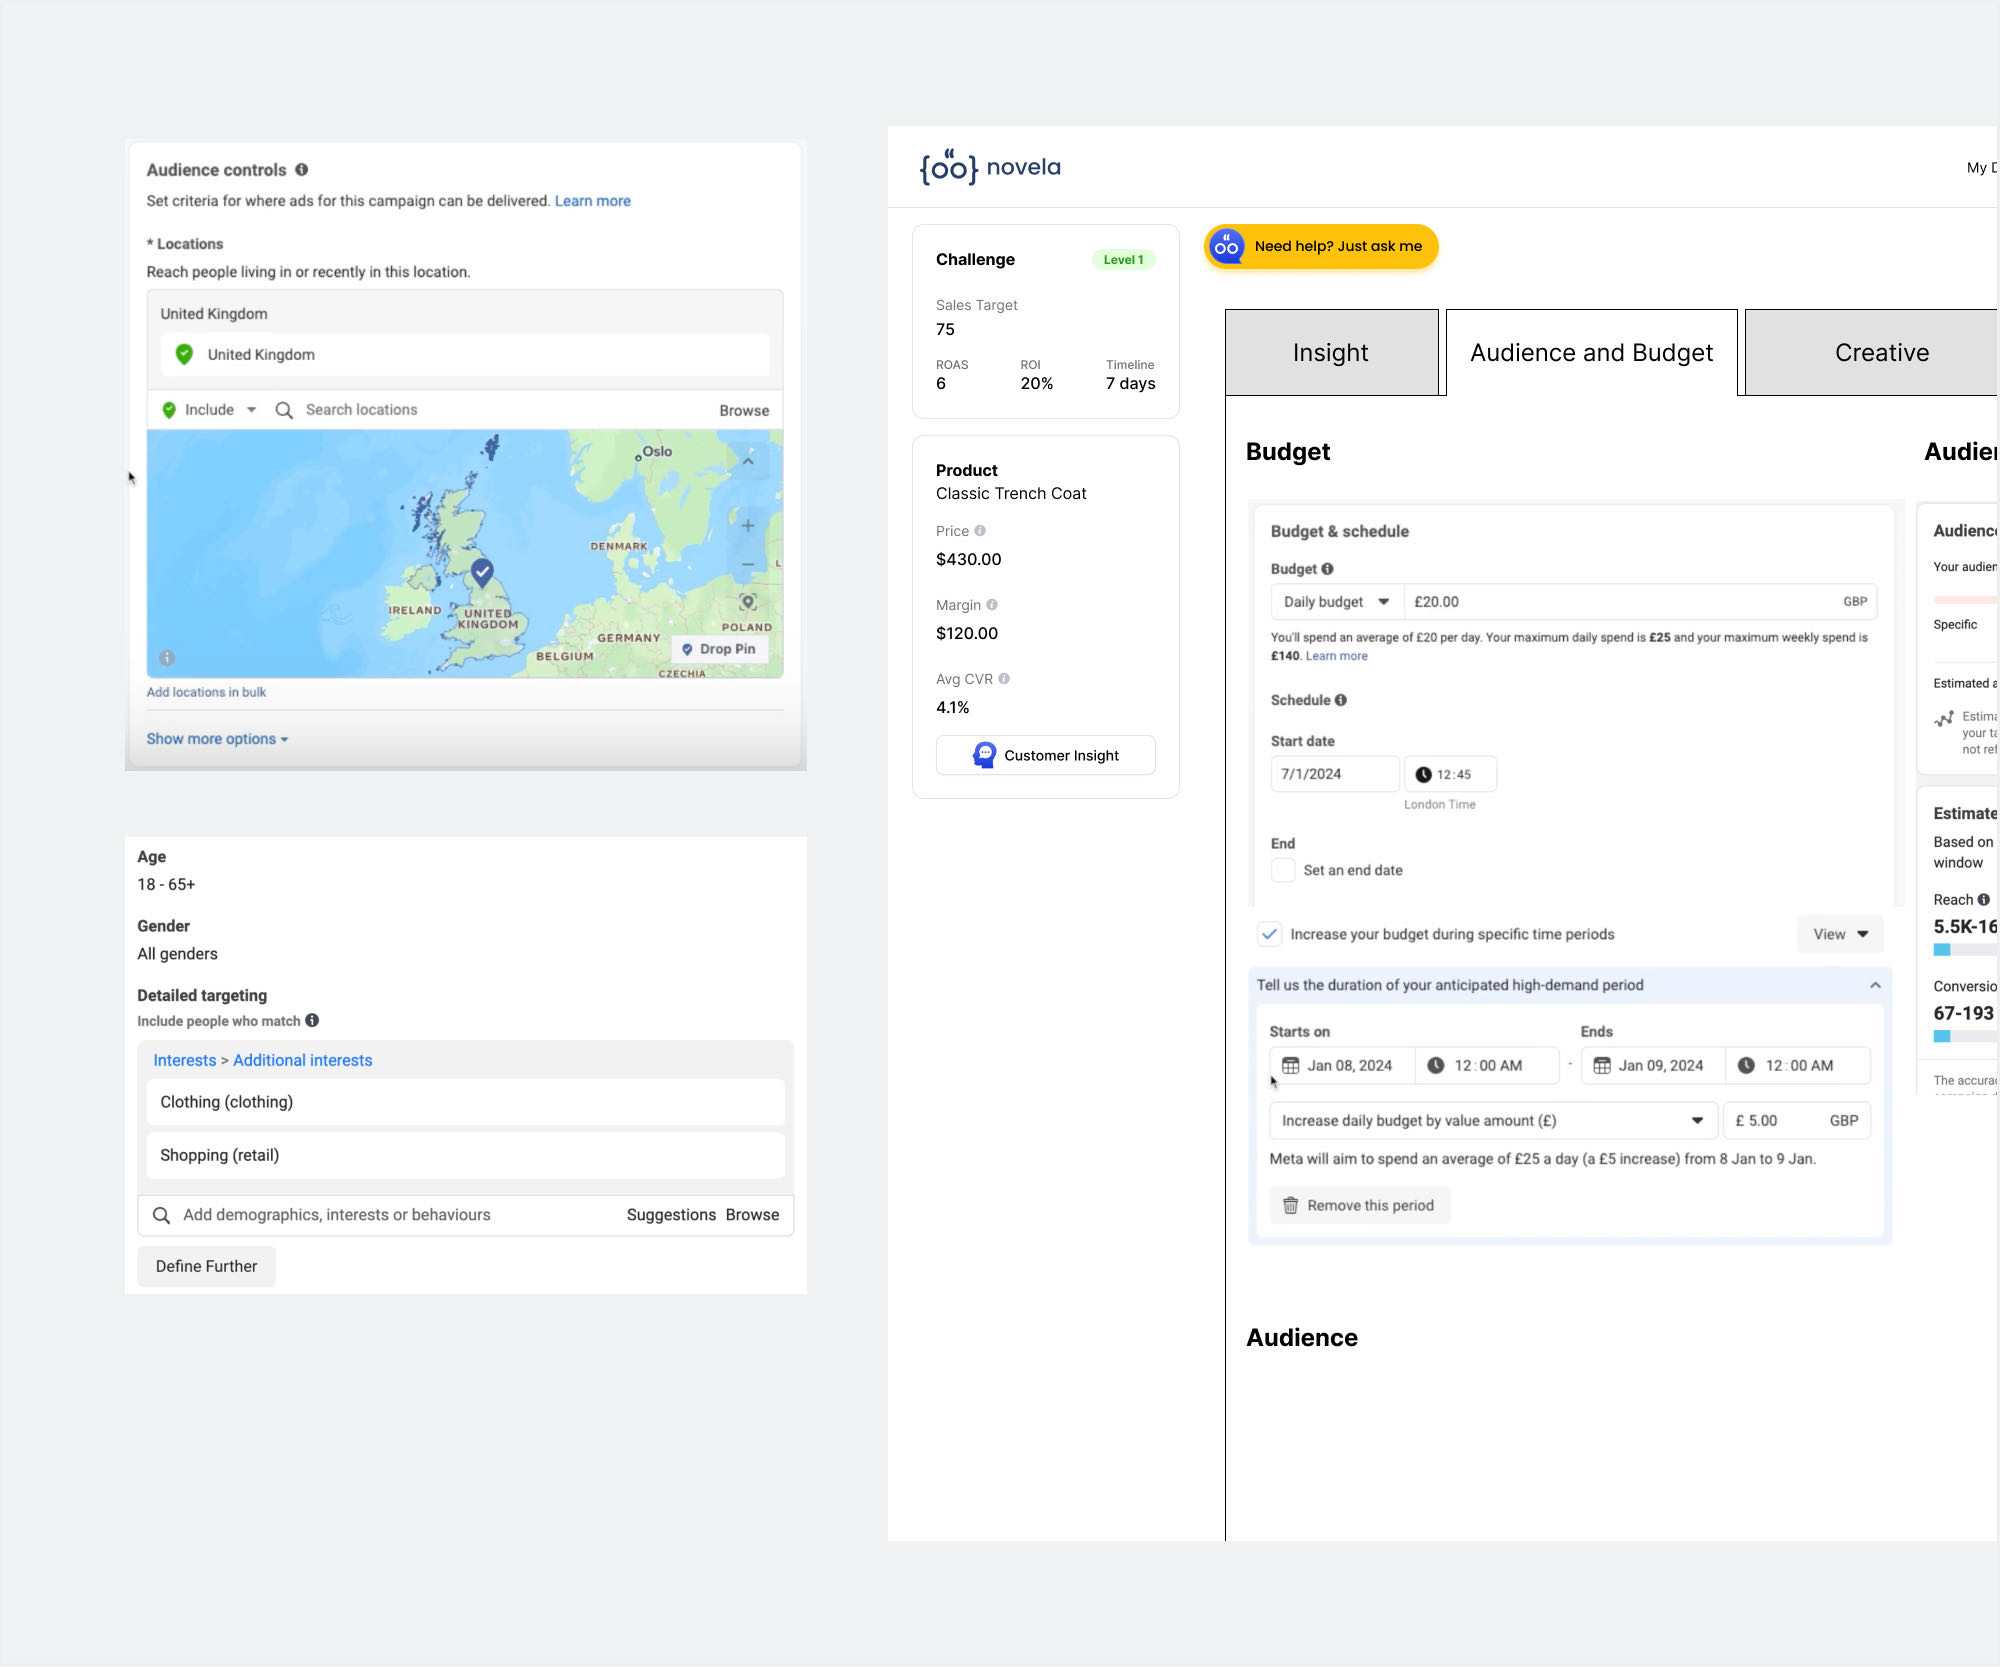This screenshot has width=2000, height=1667.
Task: Click the Starts on 12:00 AM time field
Action: 1487,1066
